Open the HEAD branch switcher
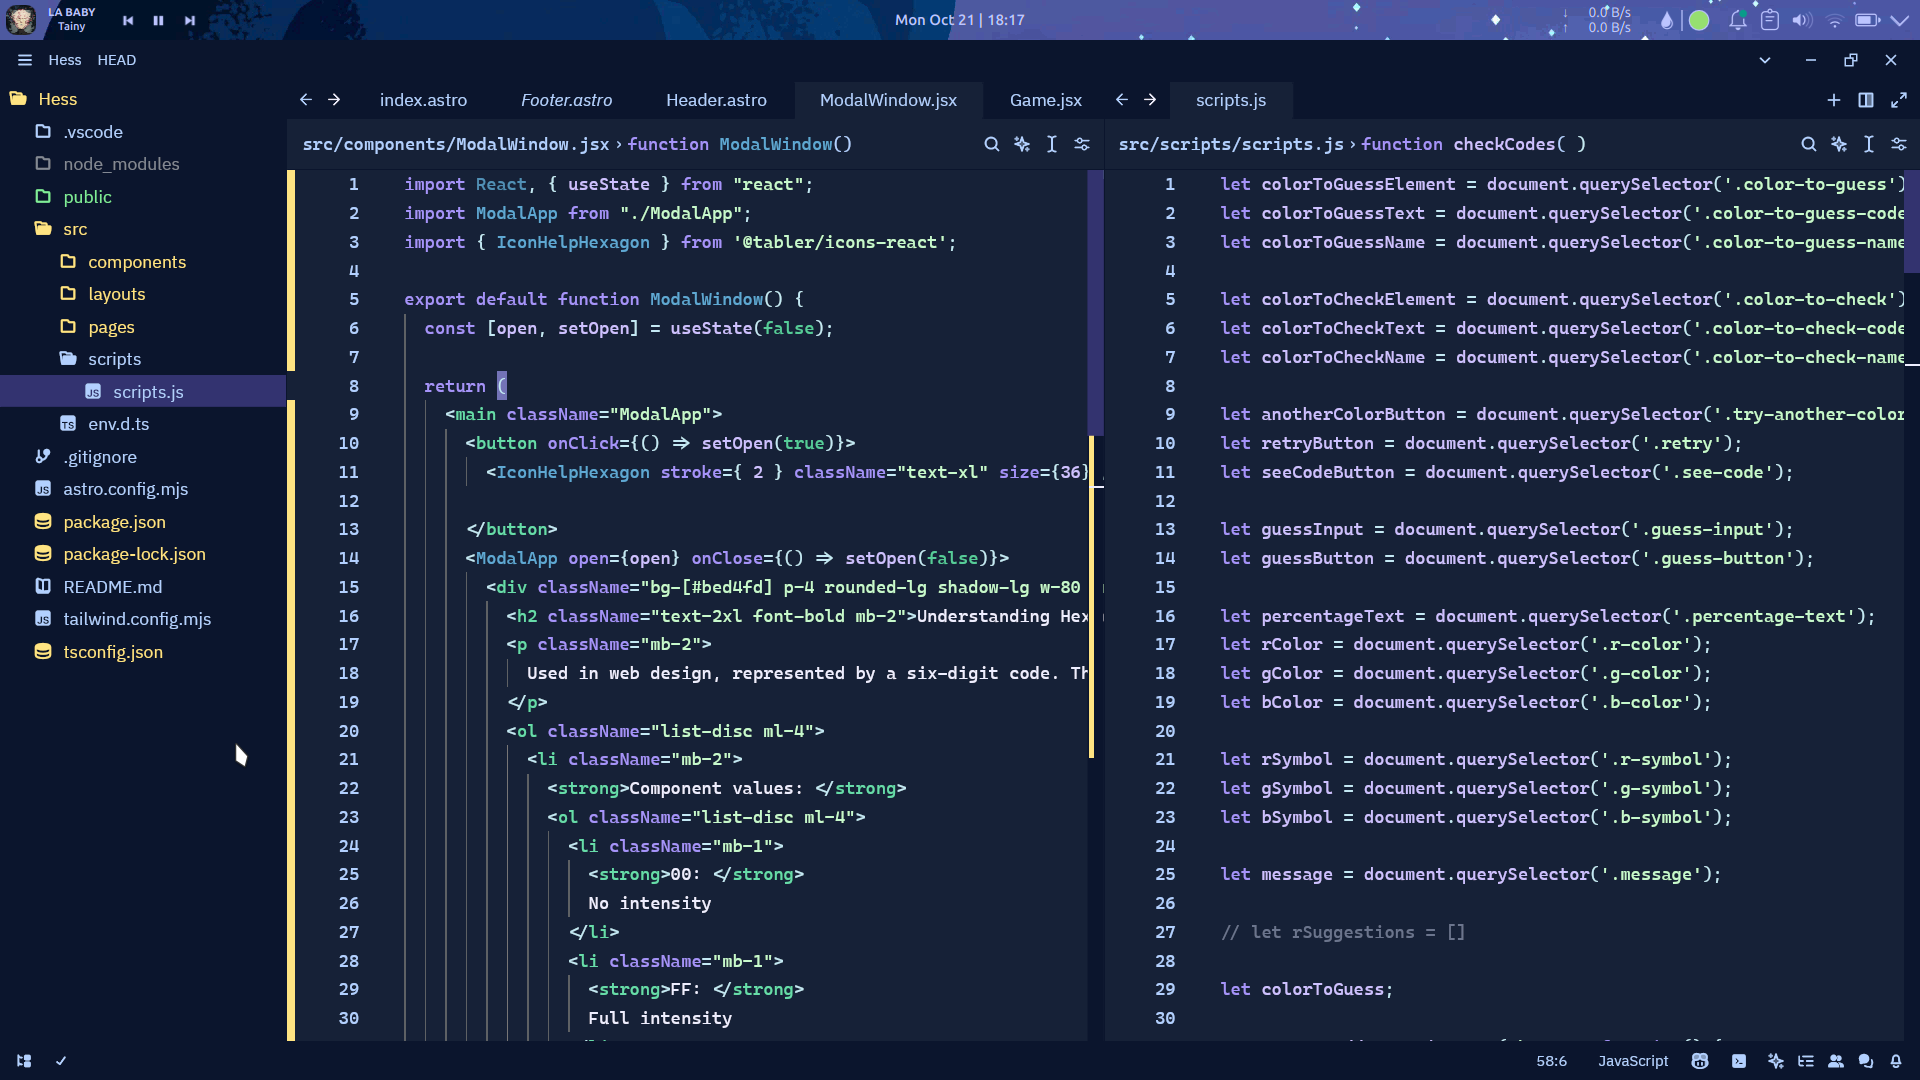This screenshot has height=1080, width=1920. pyautogui.click(x=117, y=60)
